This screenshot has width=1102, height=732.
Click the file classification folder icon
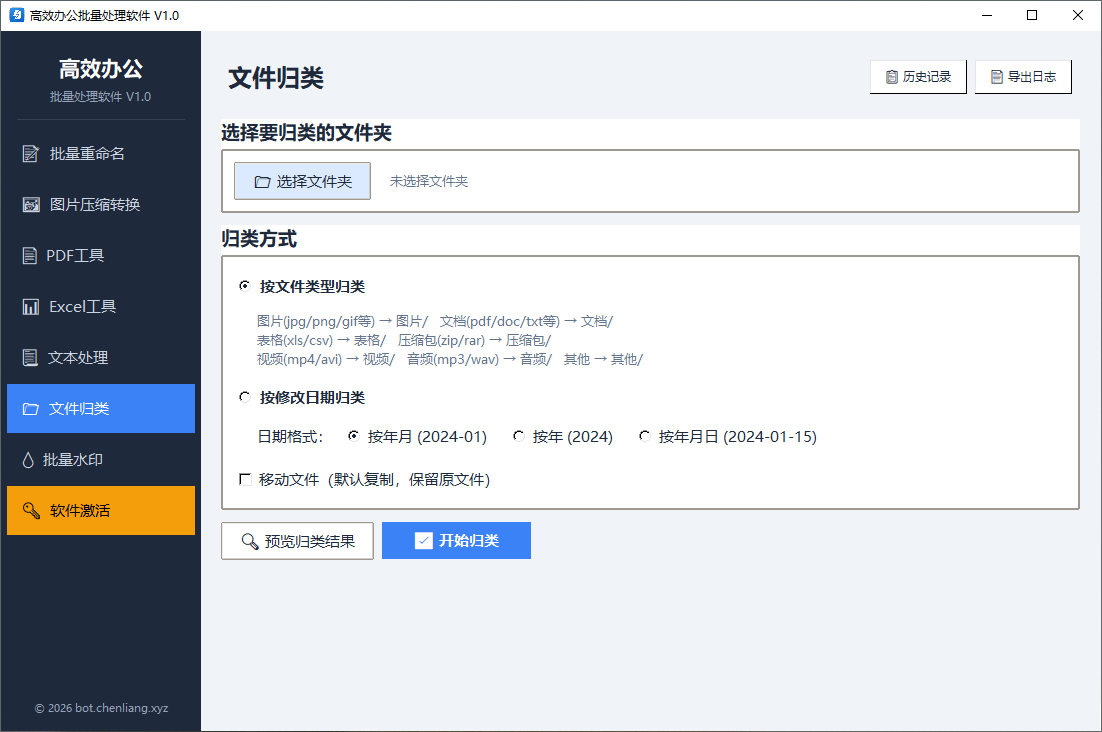(31, 409)
